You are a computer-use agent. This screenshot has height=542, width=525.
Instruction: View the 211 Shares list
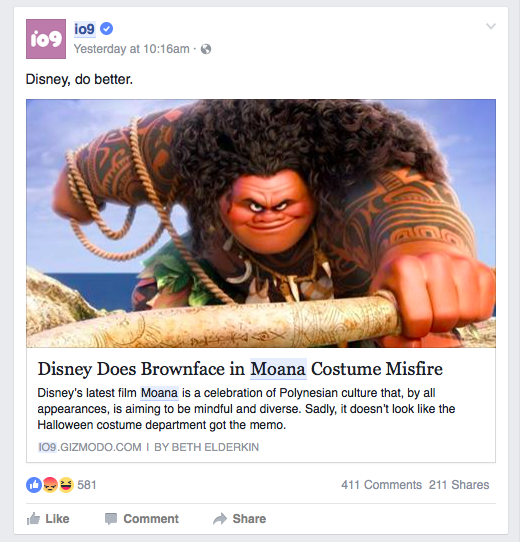459,485
